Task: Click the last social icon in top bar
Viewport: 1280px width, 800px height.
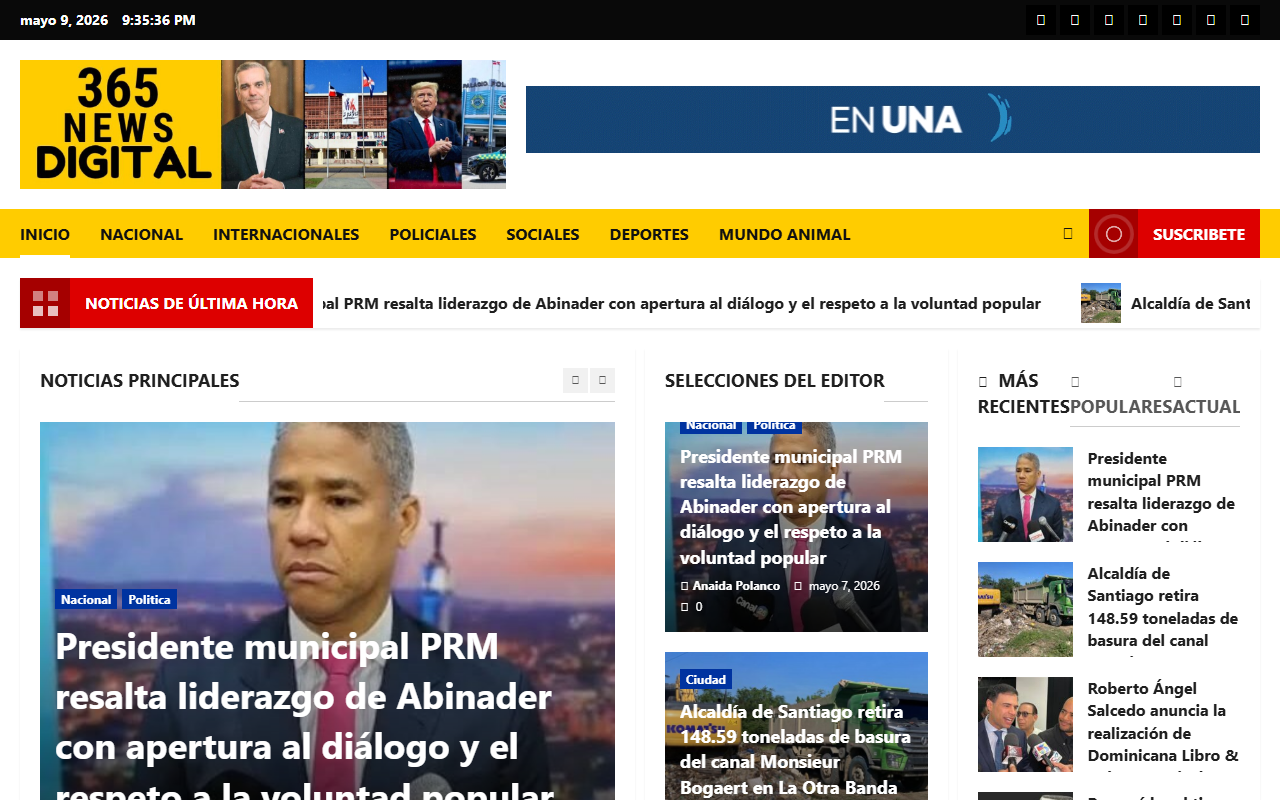Action: pyautogui.click(x=1245, y=20)
